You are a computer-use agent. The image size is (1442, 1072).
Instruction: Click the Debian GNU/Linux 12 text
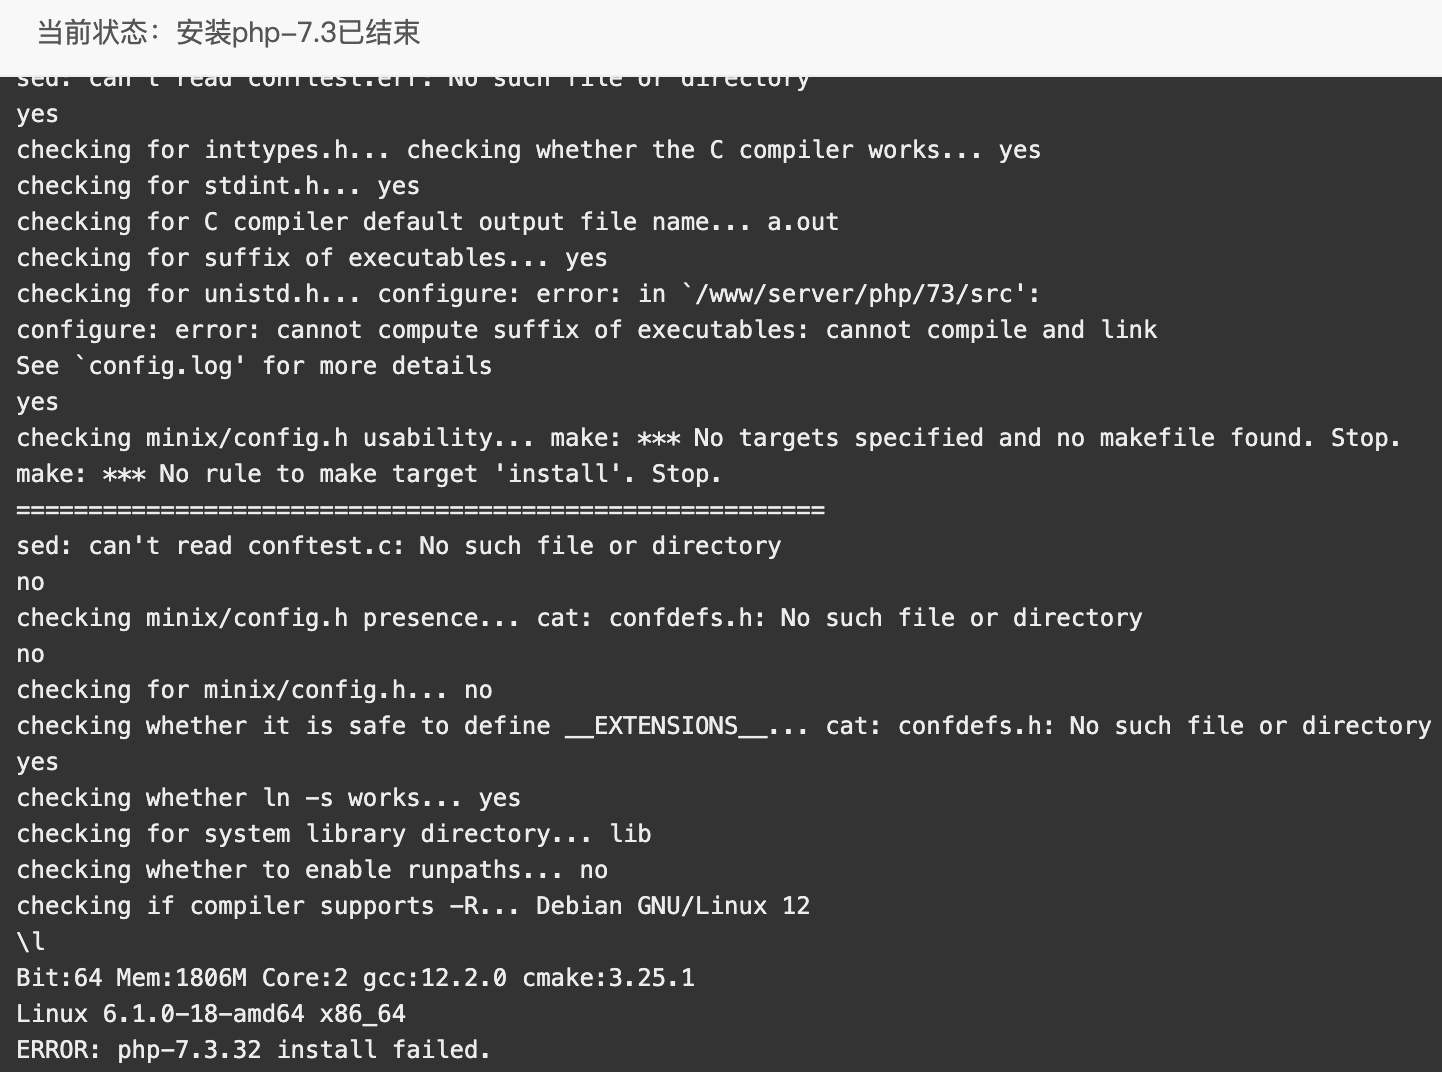point(673,906)
